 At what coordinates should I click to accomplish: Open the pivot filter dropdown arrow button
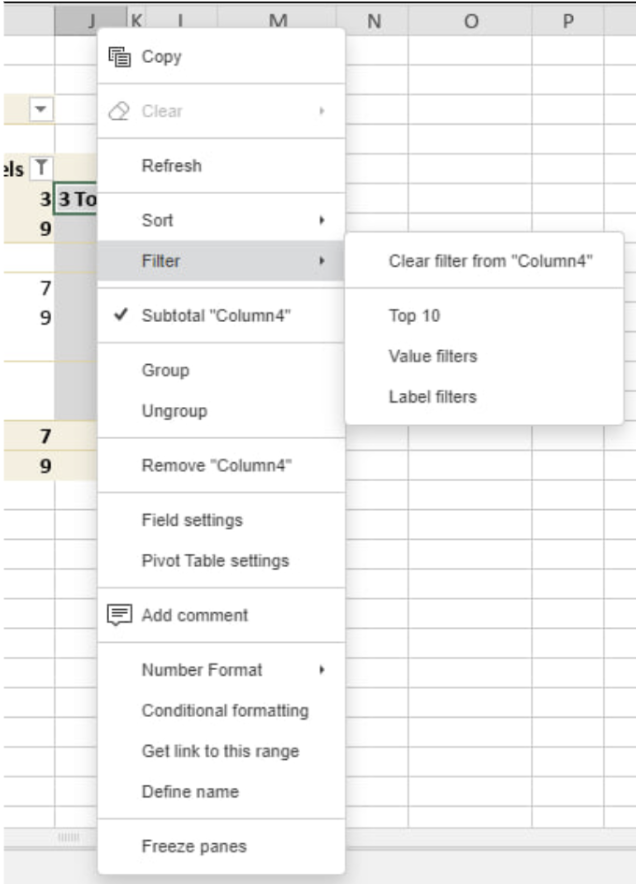41,109
